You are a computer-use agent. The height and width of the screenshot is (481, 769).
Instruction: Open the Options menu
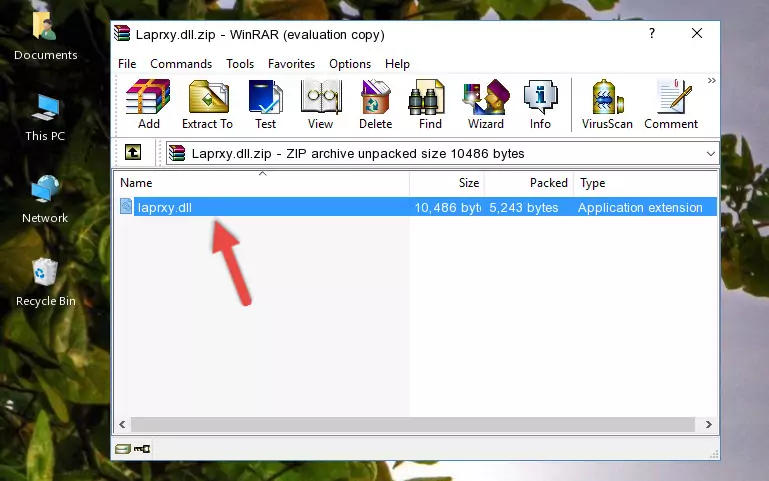point(350,64)
